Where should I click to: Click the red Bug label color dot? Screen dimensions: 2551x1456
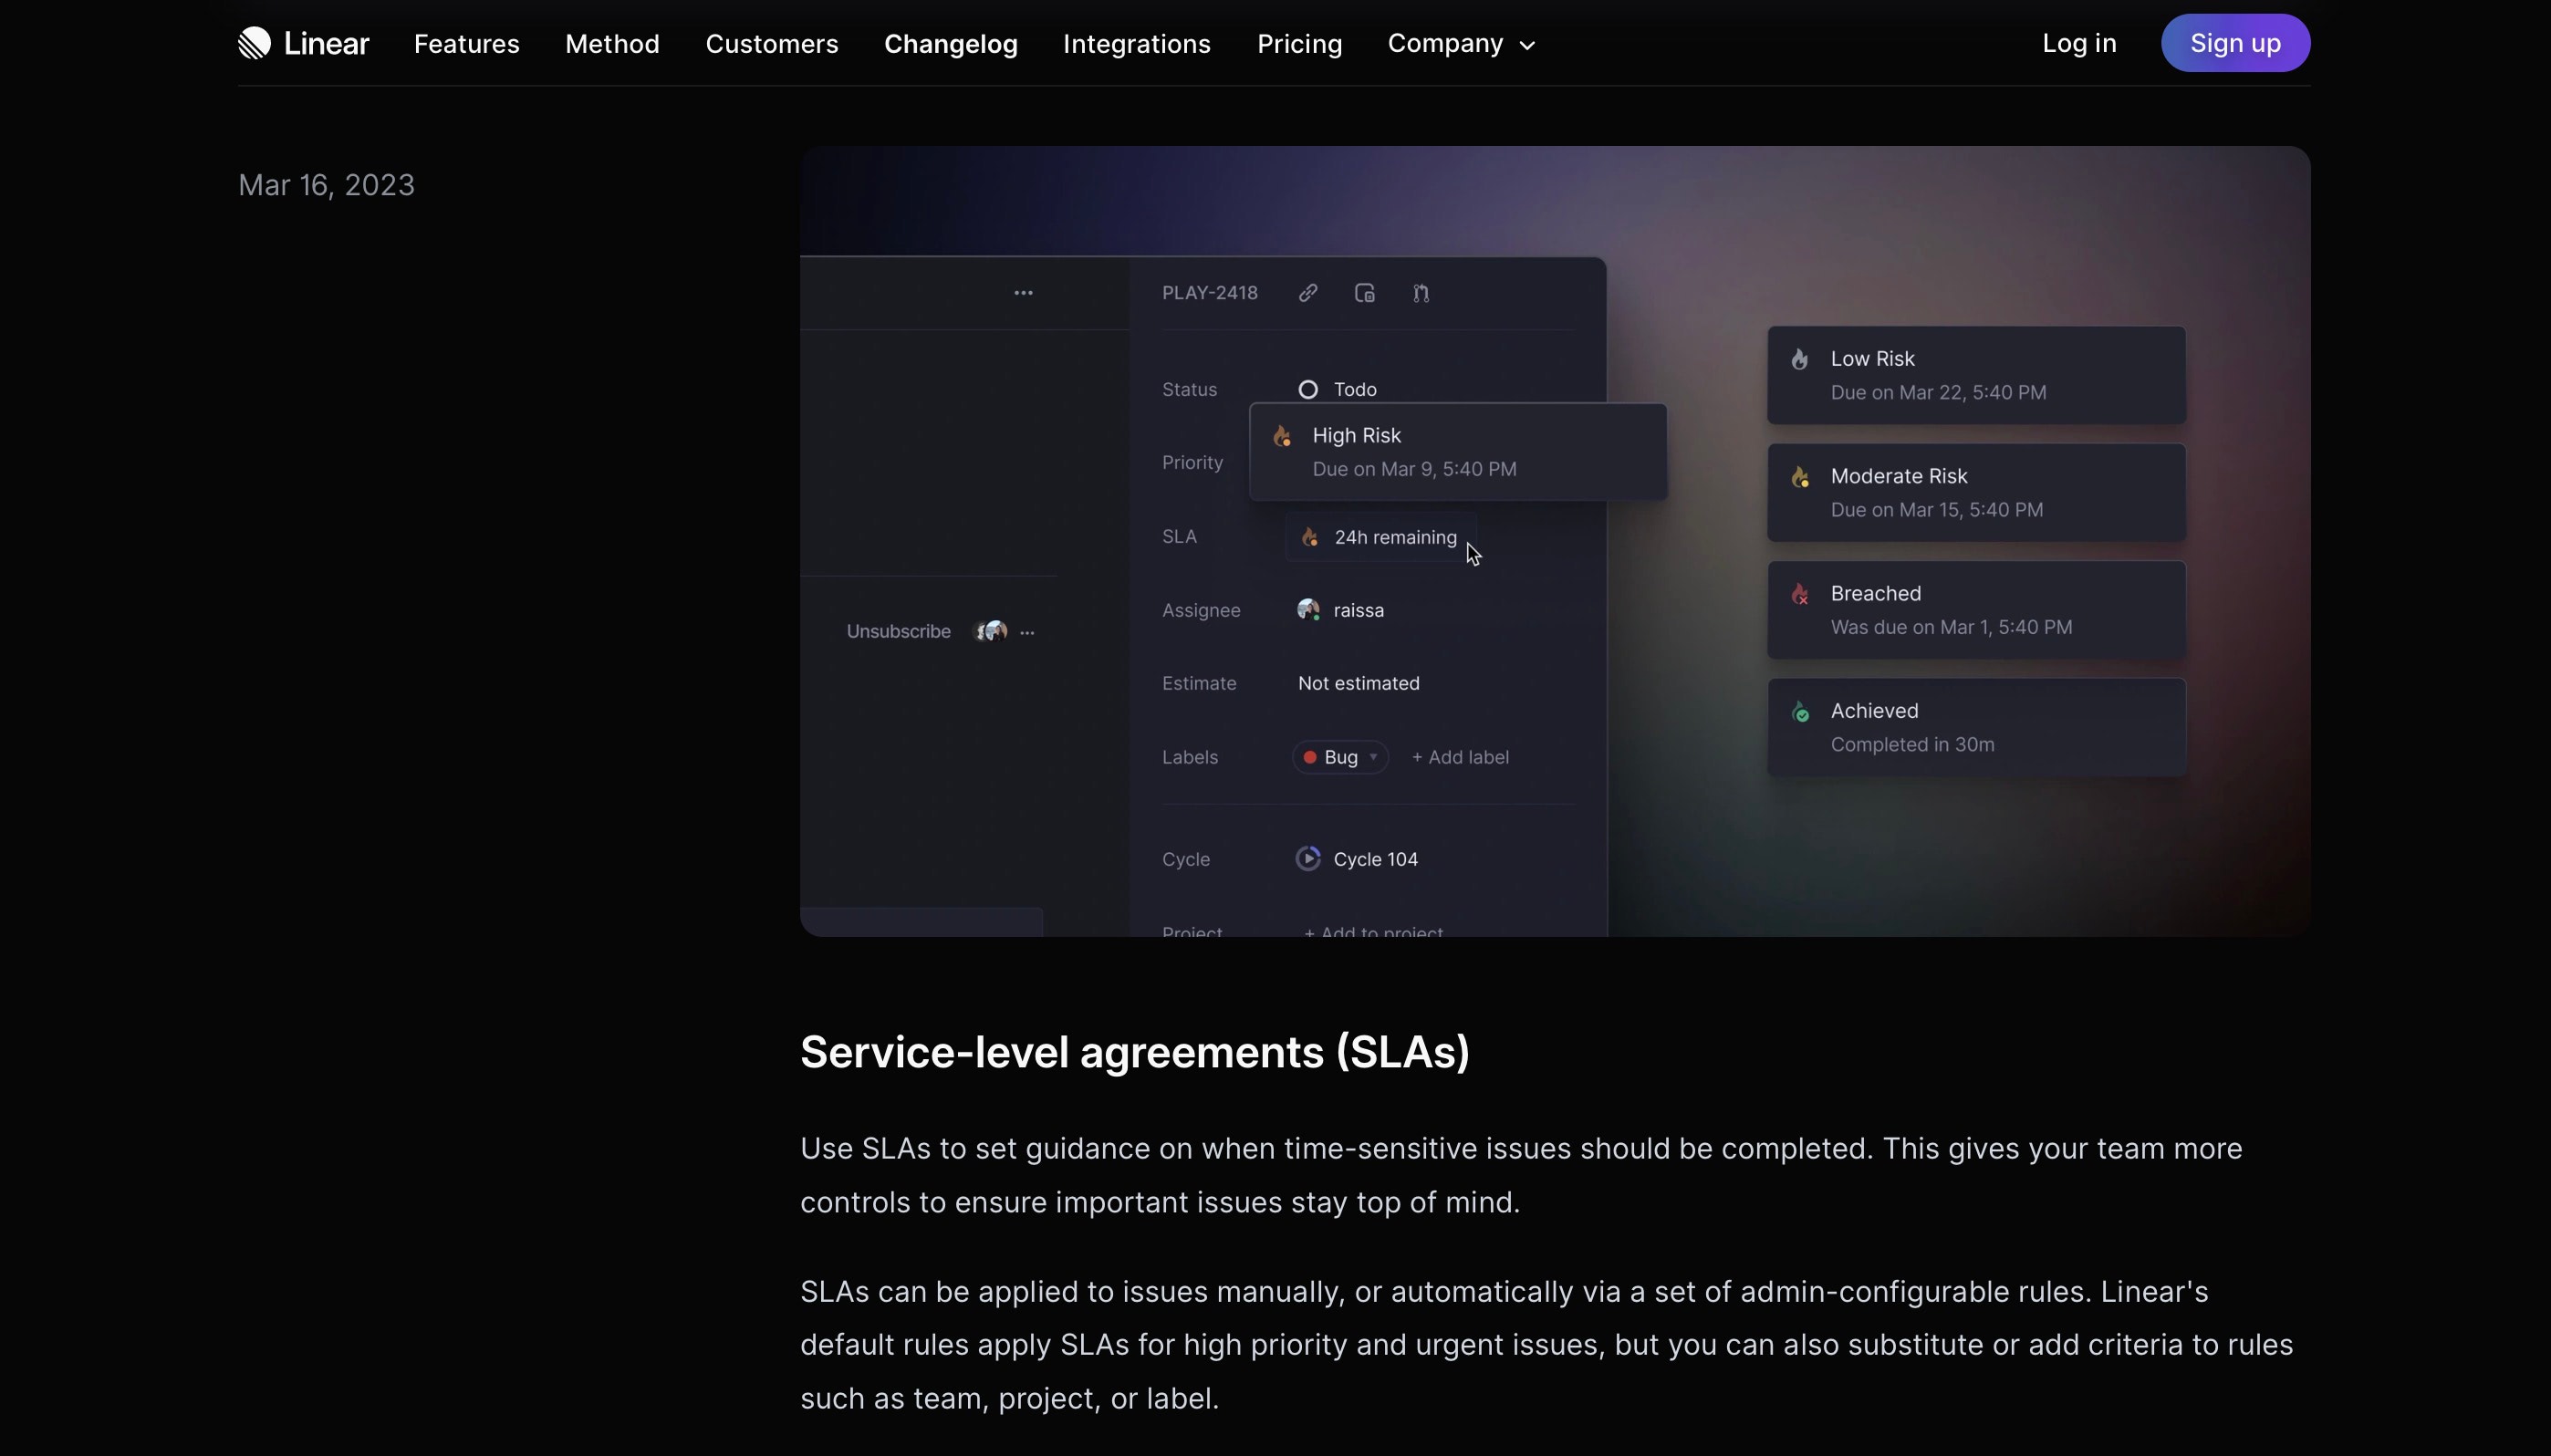[x=1309, y=757]
